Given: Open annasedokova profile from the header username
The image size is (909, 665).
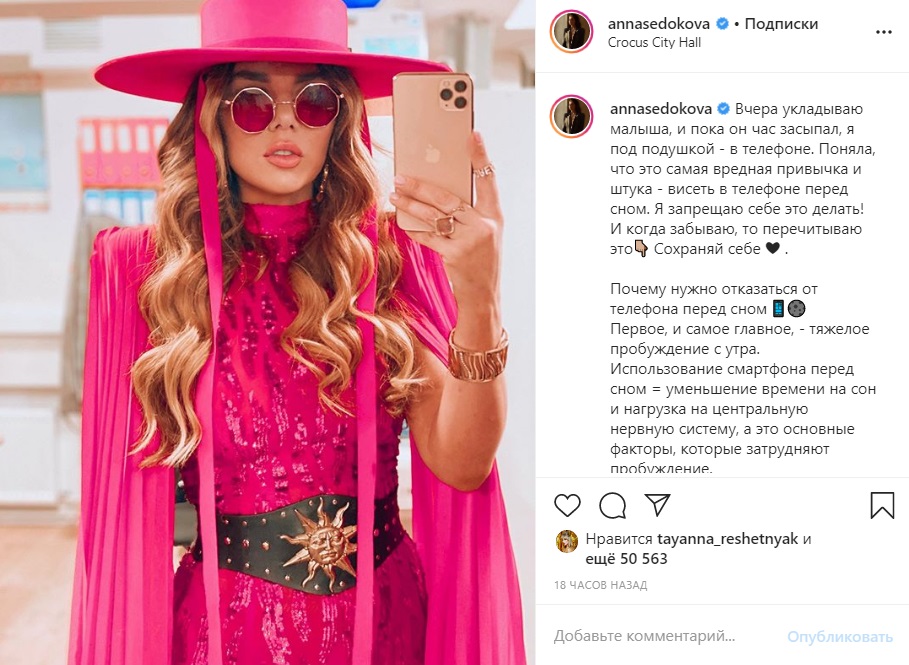Looking at the screenshot, I should point(659,24).
